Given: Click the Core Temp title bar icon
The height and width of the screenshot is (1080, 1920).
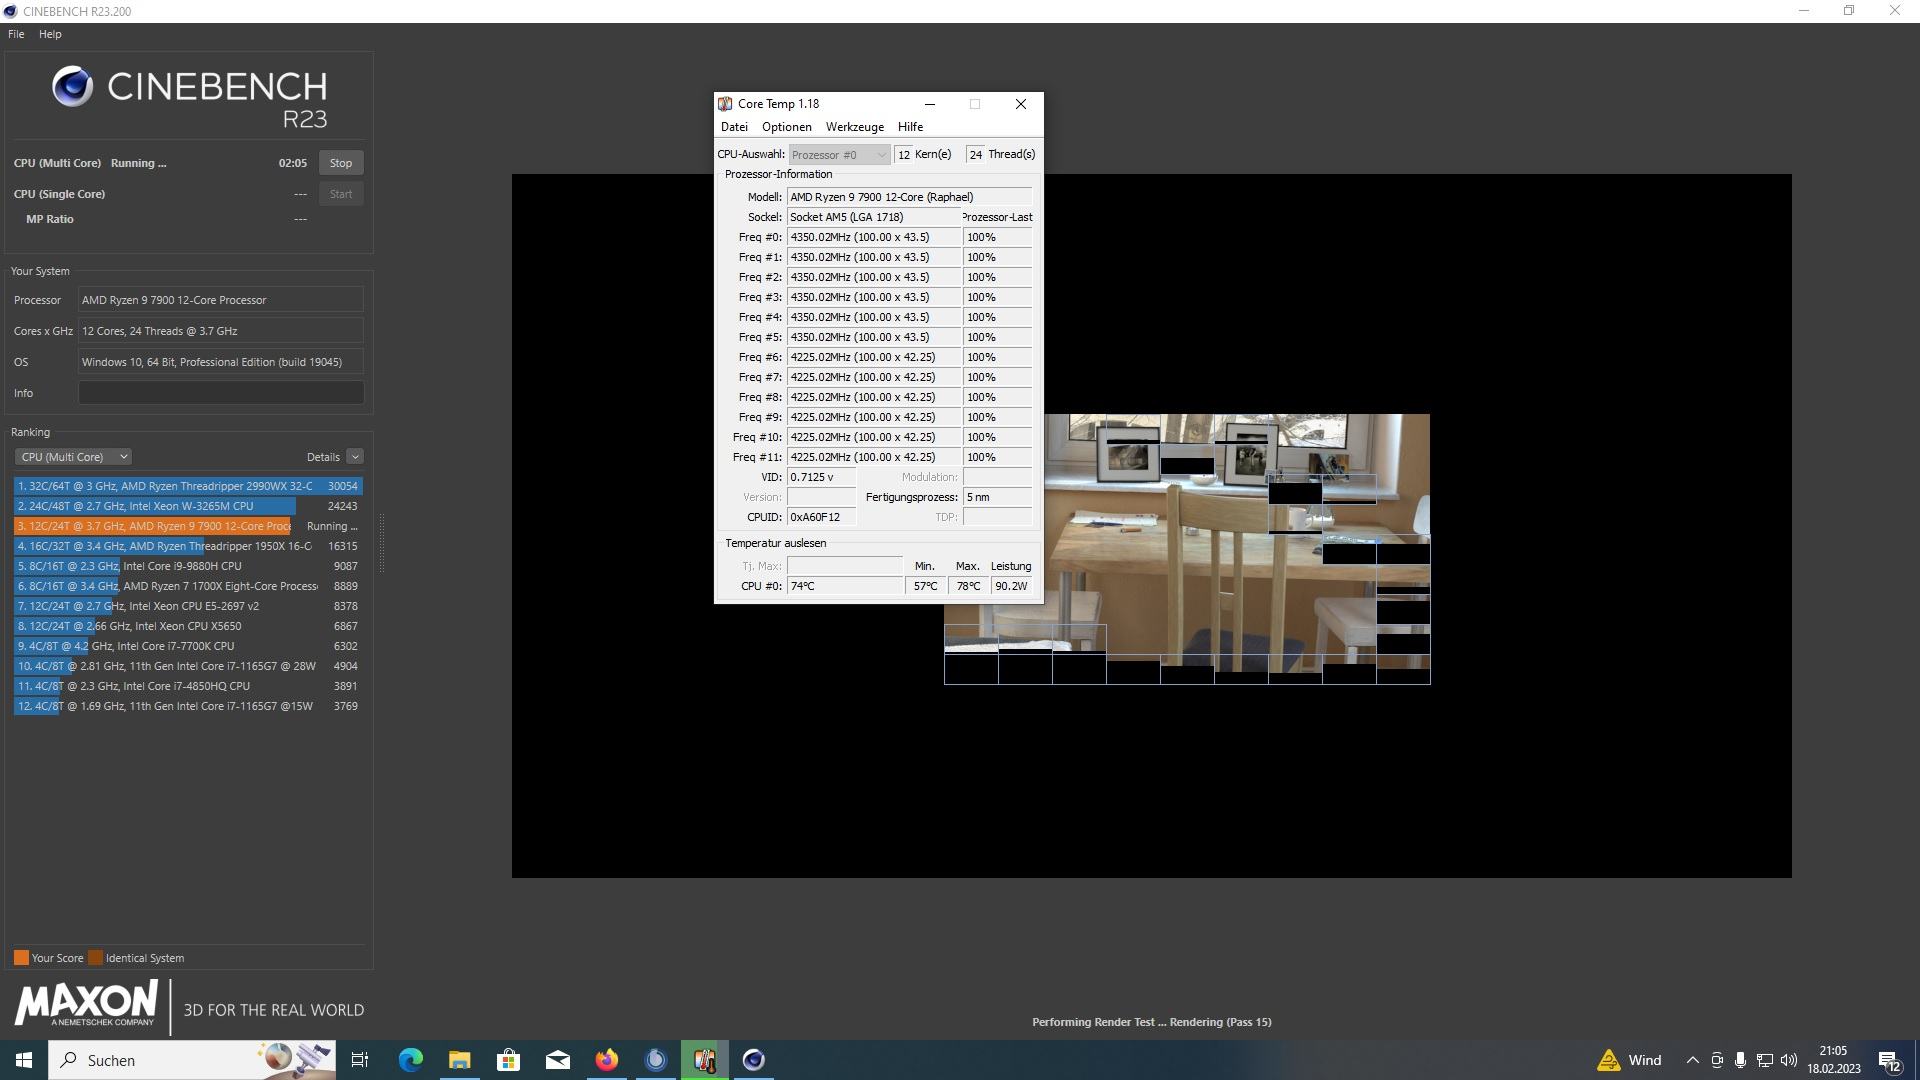Looking at the screenshot, I should pyautogui.click(x=725, y=104).
